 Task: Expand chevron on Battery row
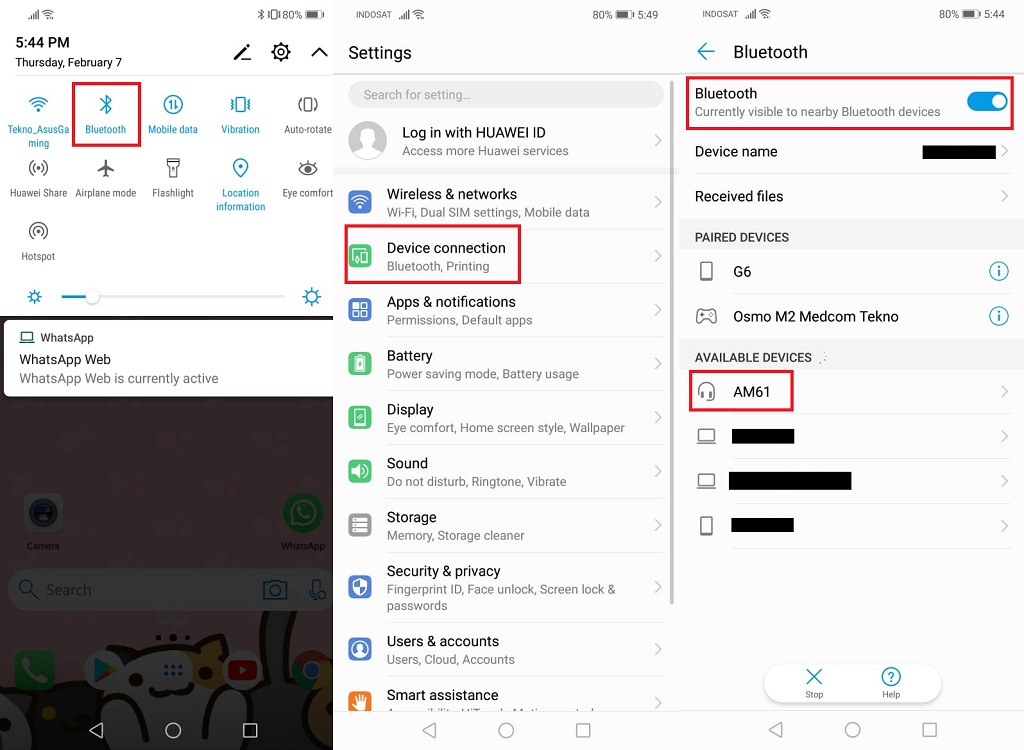click(658, 364)
